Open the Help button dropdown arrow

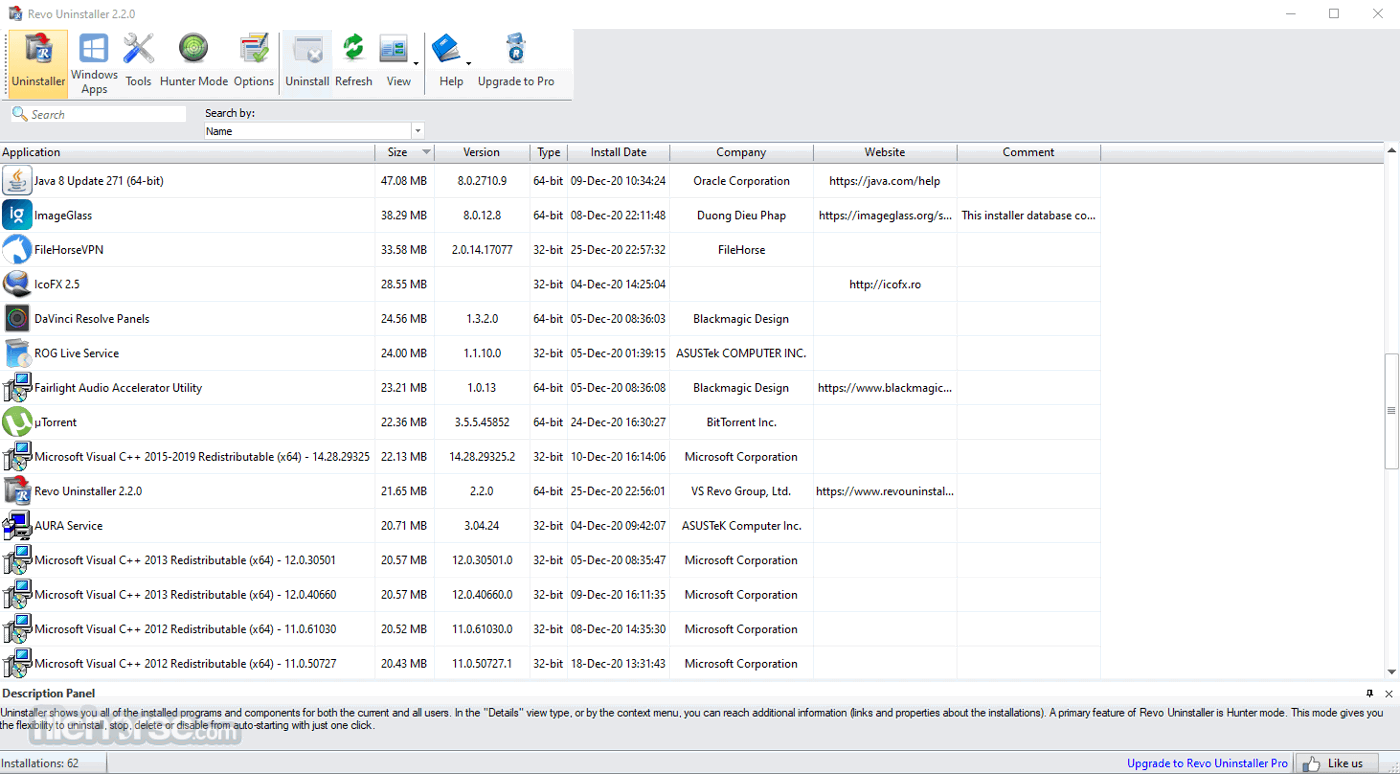tap(468, 64)
